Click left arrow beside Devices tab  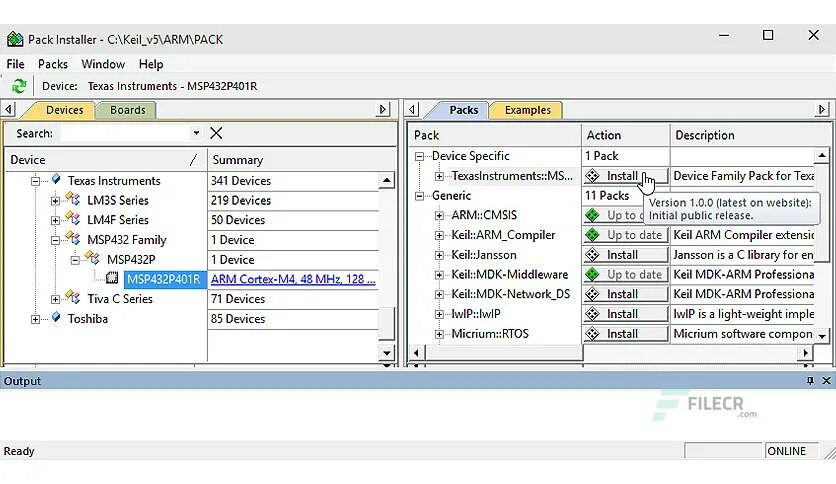pyautogui.click(x=9, y=109)
